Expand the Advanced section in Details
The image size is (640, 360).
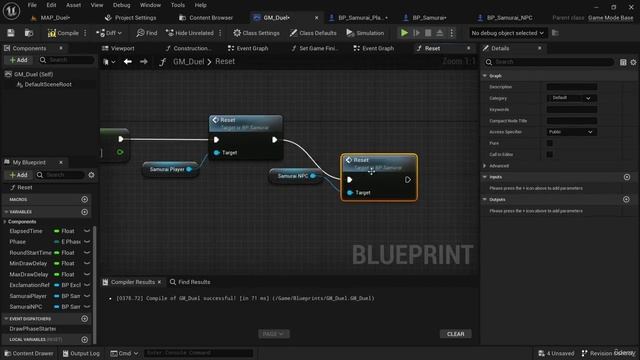pos(485,166)
